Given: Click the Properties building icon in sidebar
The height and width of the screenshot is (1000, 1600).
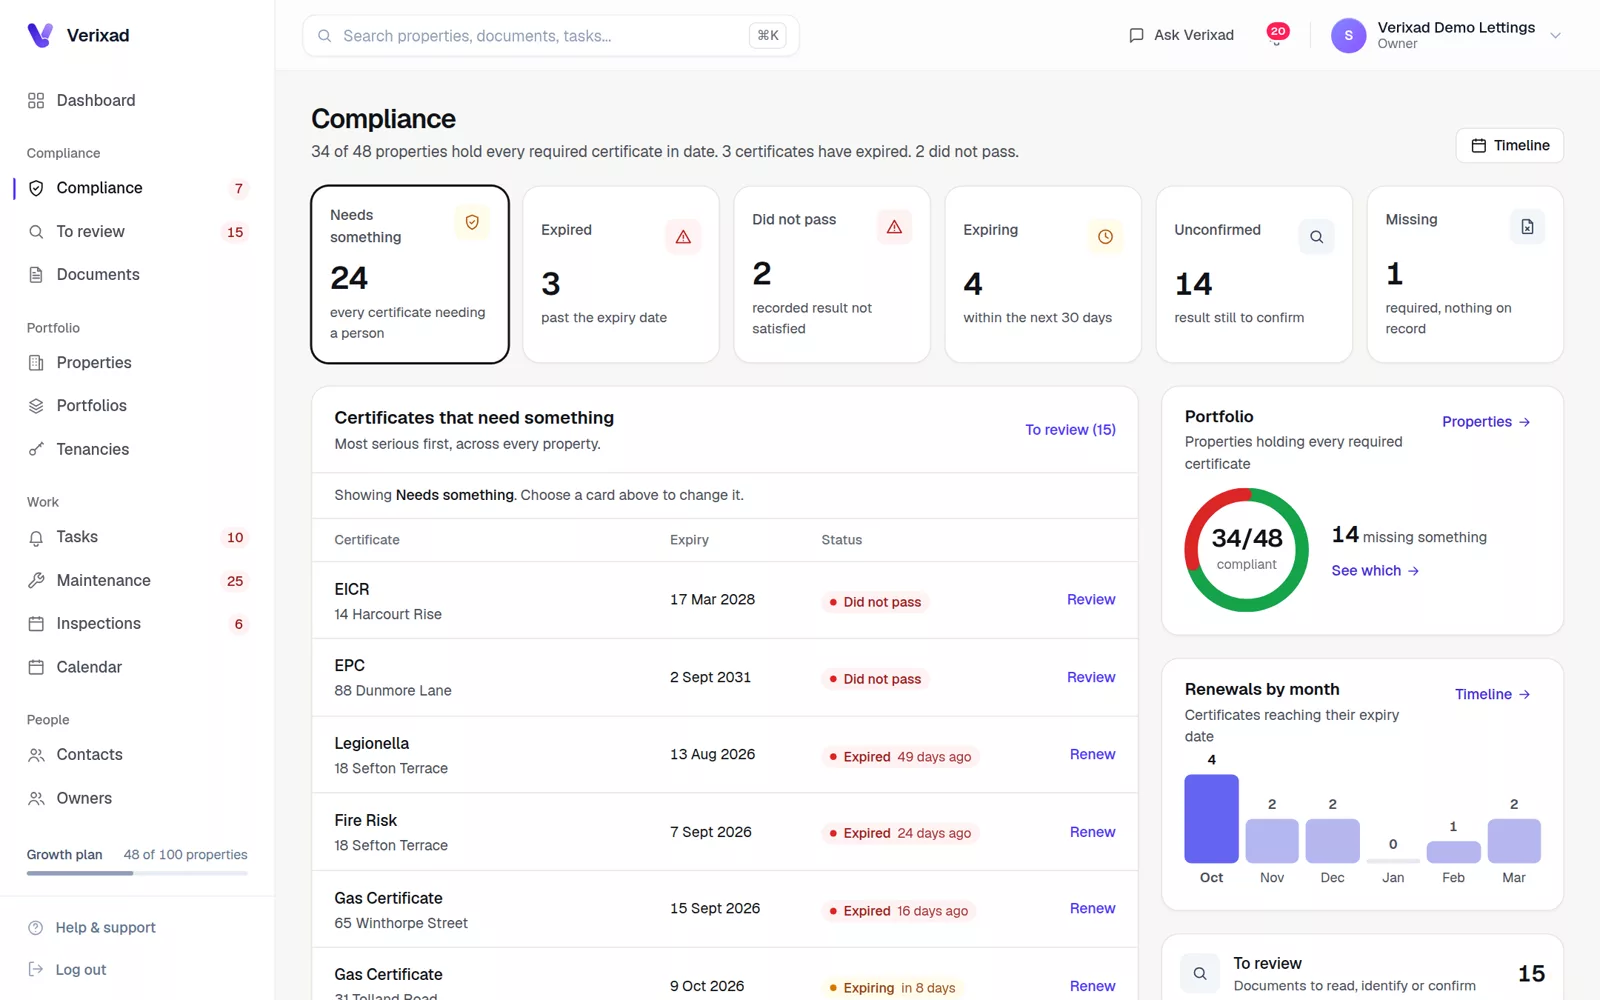Looking at the screenshot, I should click(36, 363).
